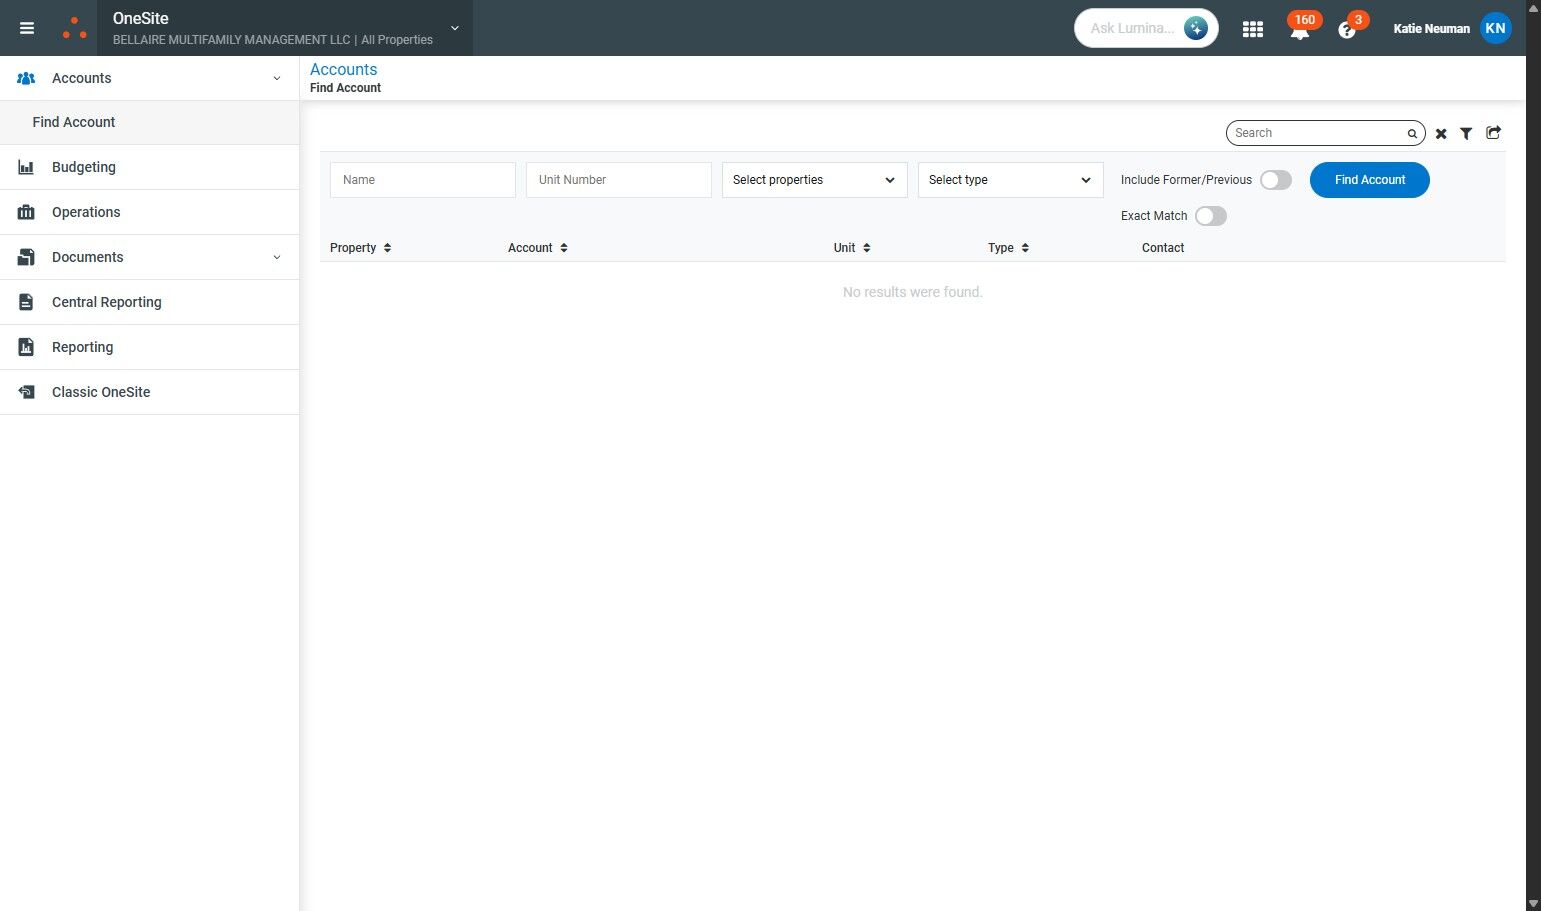Screen dimensions: 1541x911
Task: Go to Budgeting in sidebar
Action: click(x=149, y=167)
